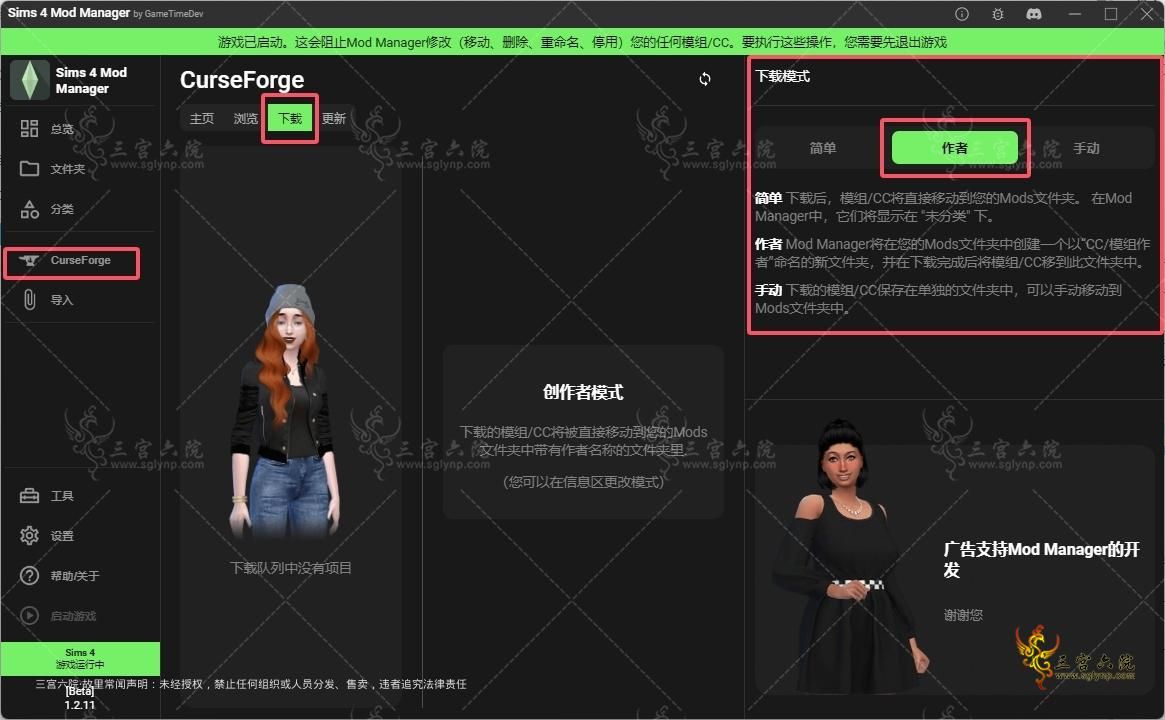Image resolution: width=1165 pixels, height=720 pixels.
Task: Click the 下载模式 panel title
Action: (x=782, y=77)
